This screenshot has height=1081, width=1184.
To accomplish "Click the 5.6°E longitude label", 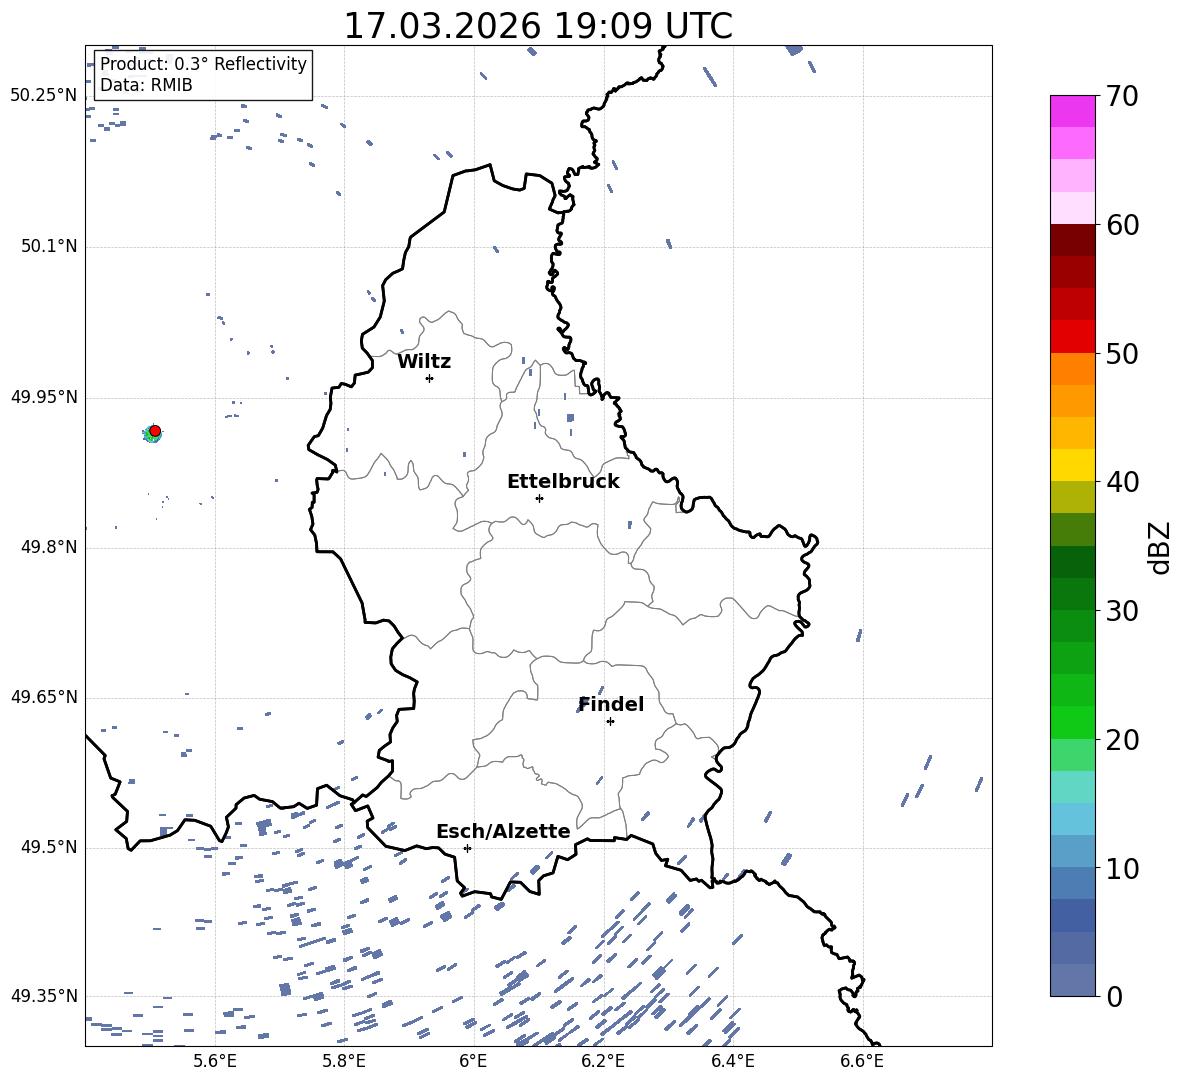I will [215, 1061].
